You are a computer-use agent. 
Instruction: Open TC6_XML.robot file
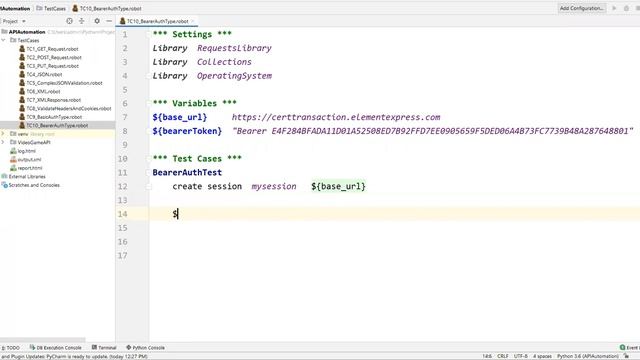(43, 91)
